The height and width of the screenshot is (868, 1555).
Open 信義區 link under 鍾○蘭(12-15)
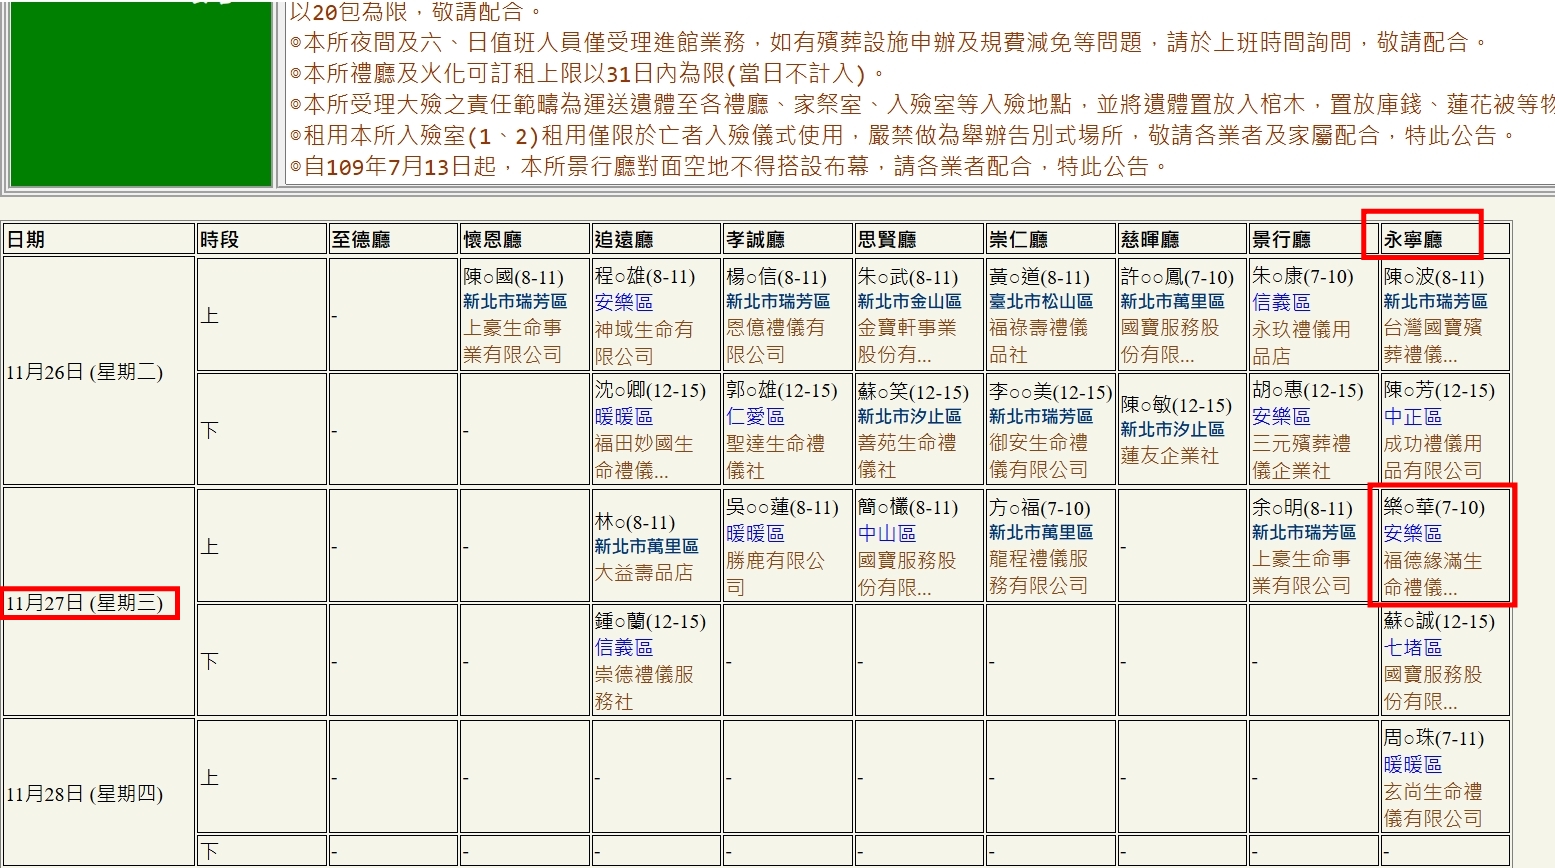(624, 648)
